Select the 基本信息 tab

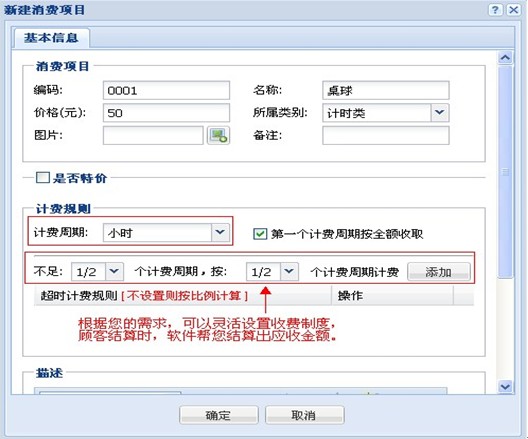click(51, 38)
